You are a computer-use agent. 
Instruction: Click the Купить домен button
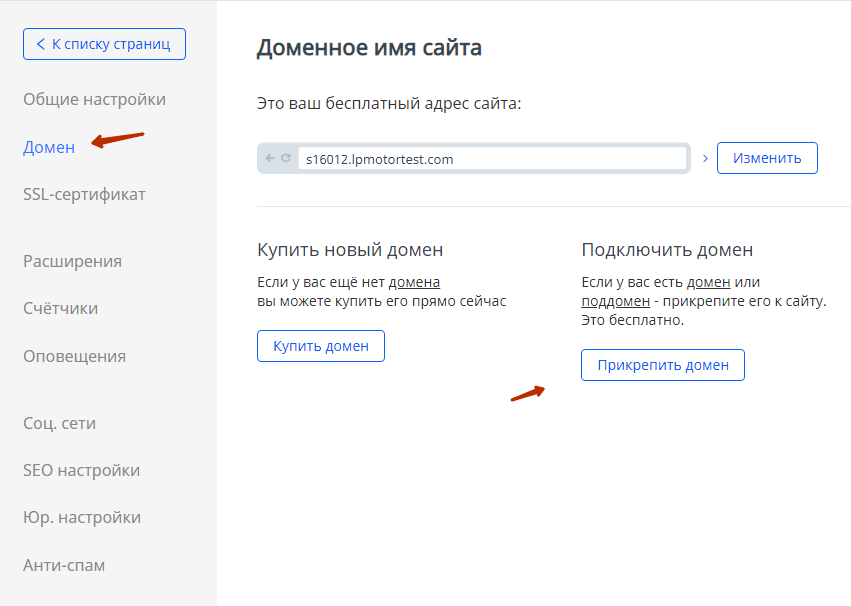point(321,346)
